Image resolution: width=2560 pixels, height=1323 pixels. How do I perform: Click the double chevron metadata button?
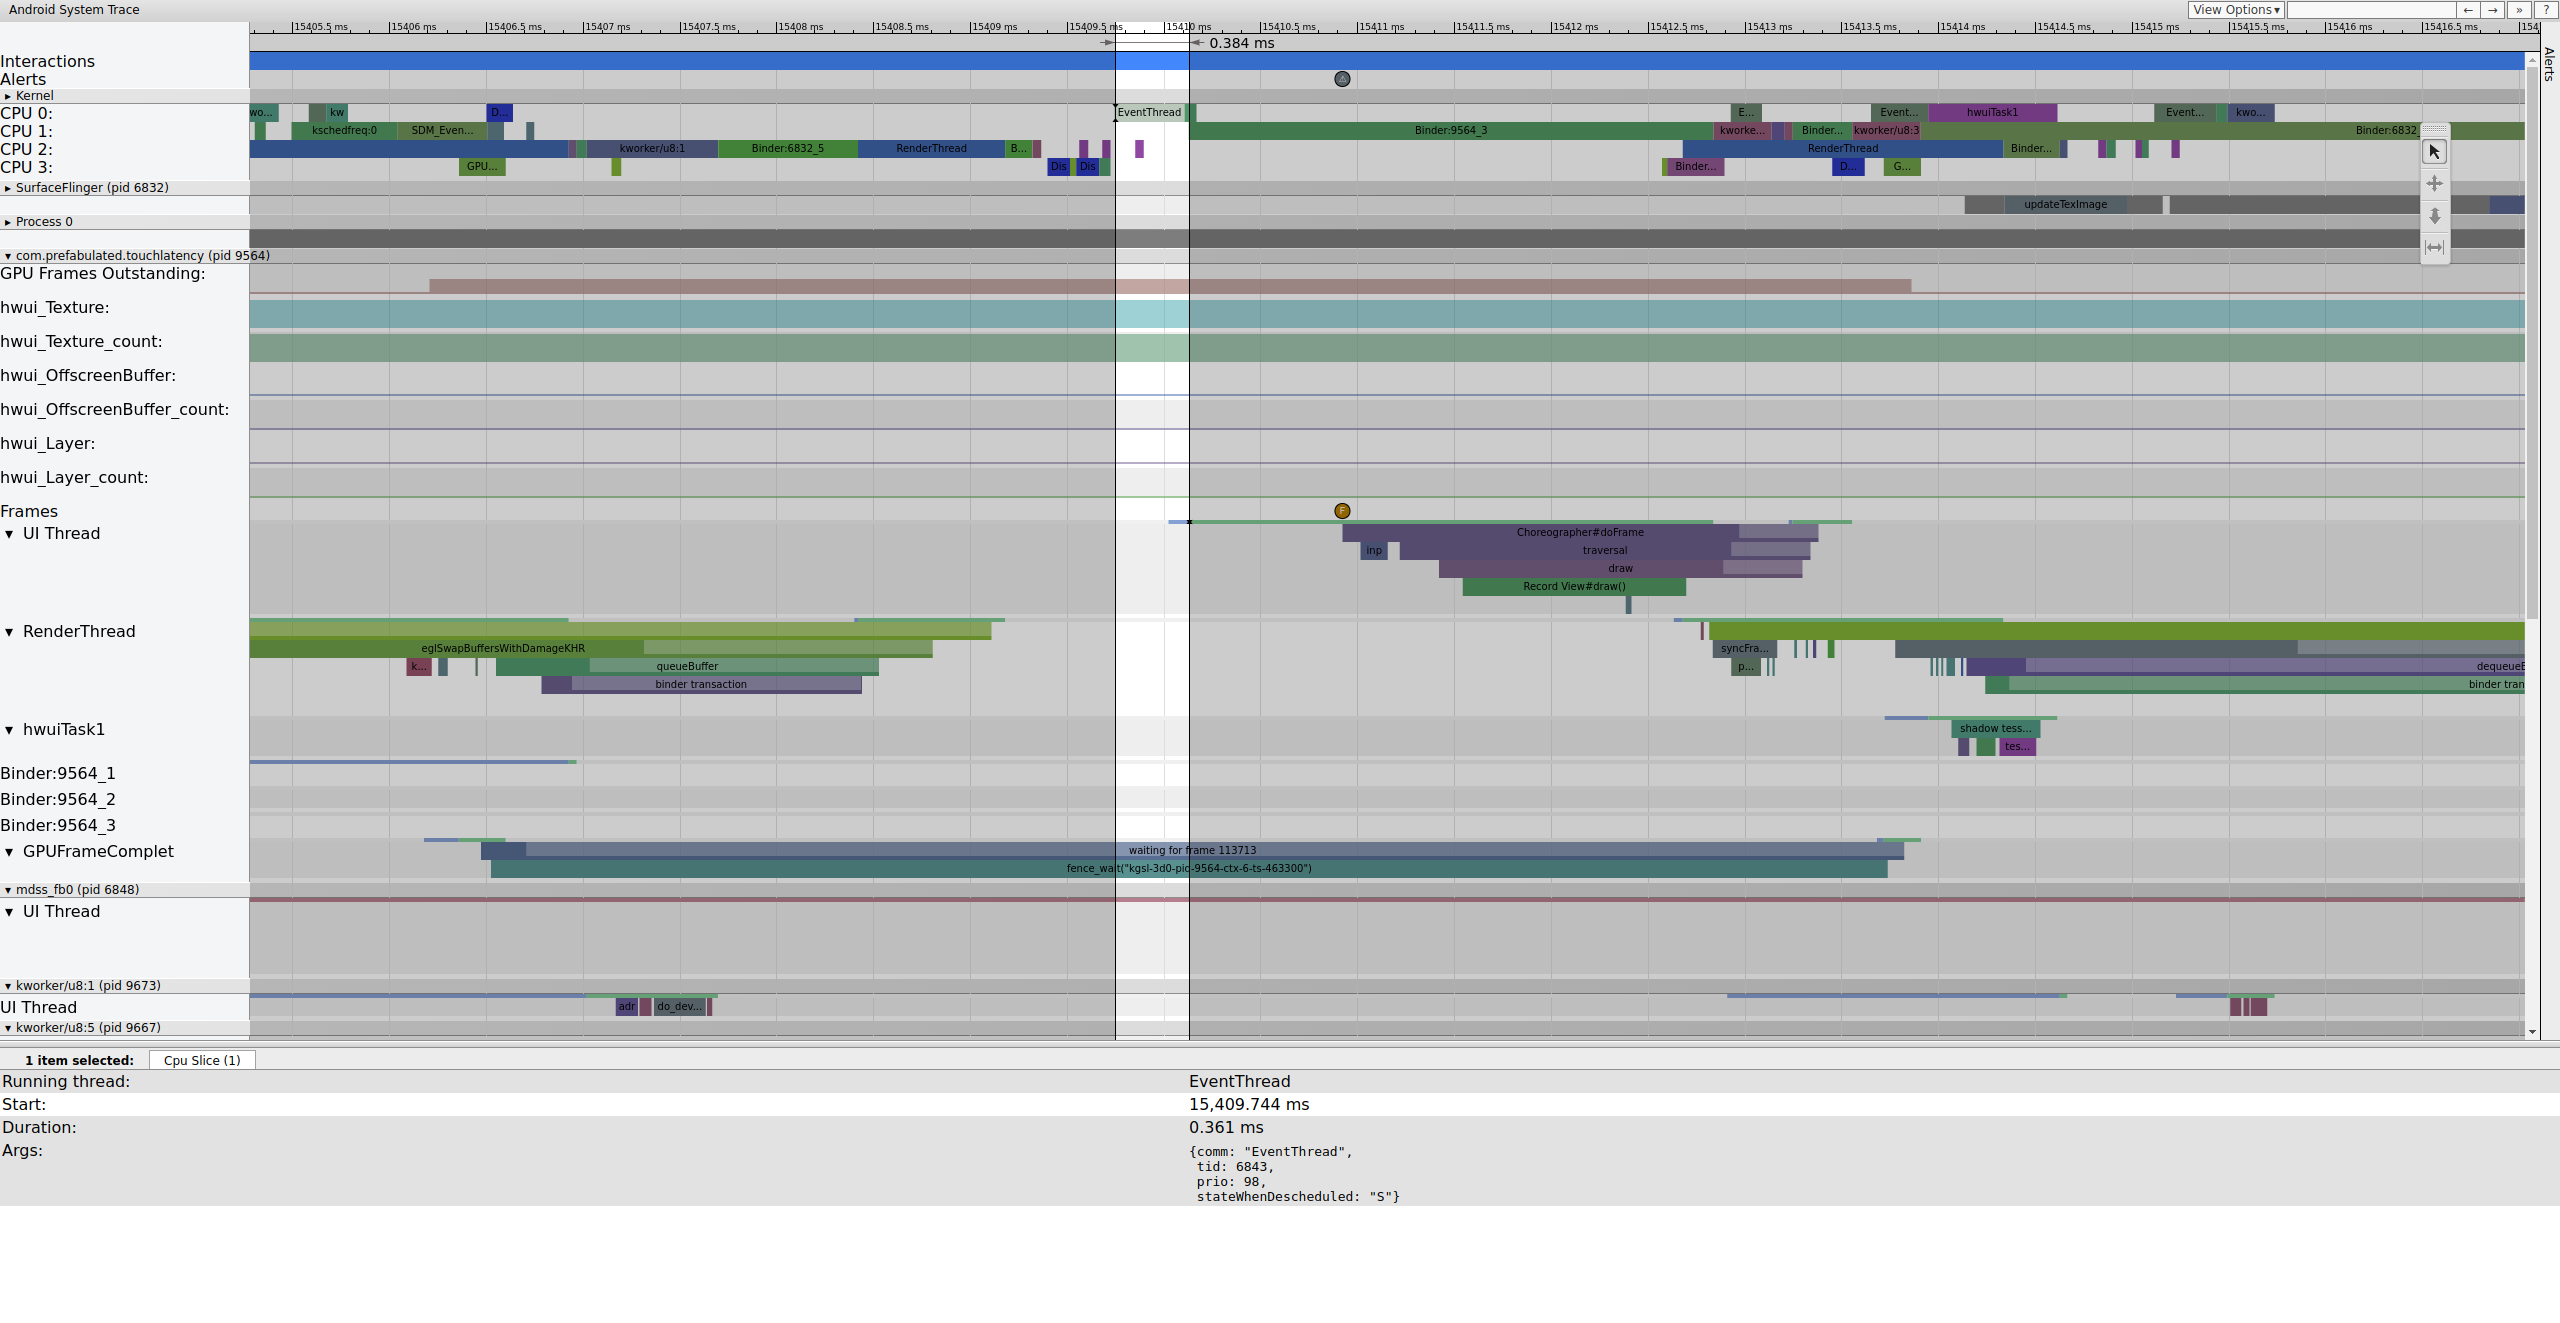[2519, 10]
